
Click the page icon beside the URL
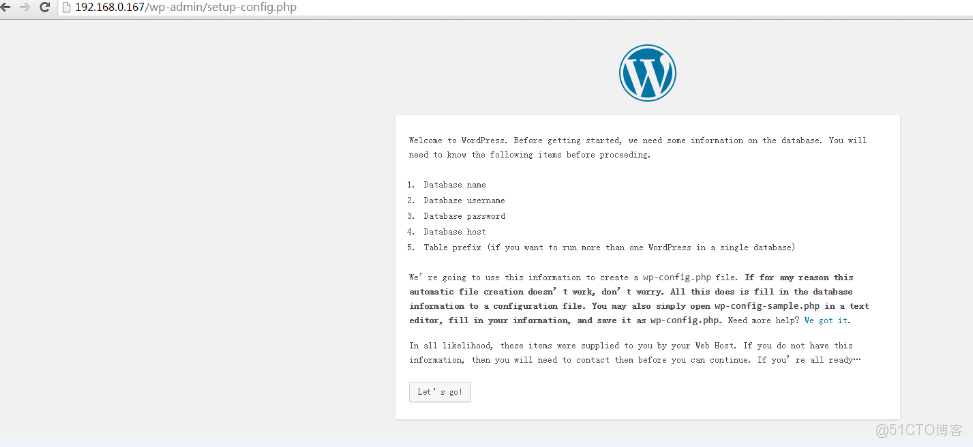click(x=66, y=8)
